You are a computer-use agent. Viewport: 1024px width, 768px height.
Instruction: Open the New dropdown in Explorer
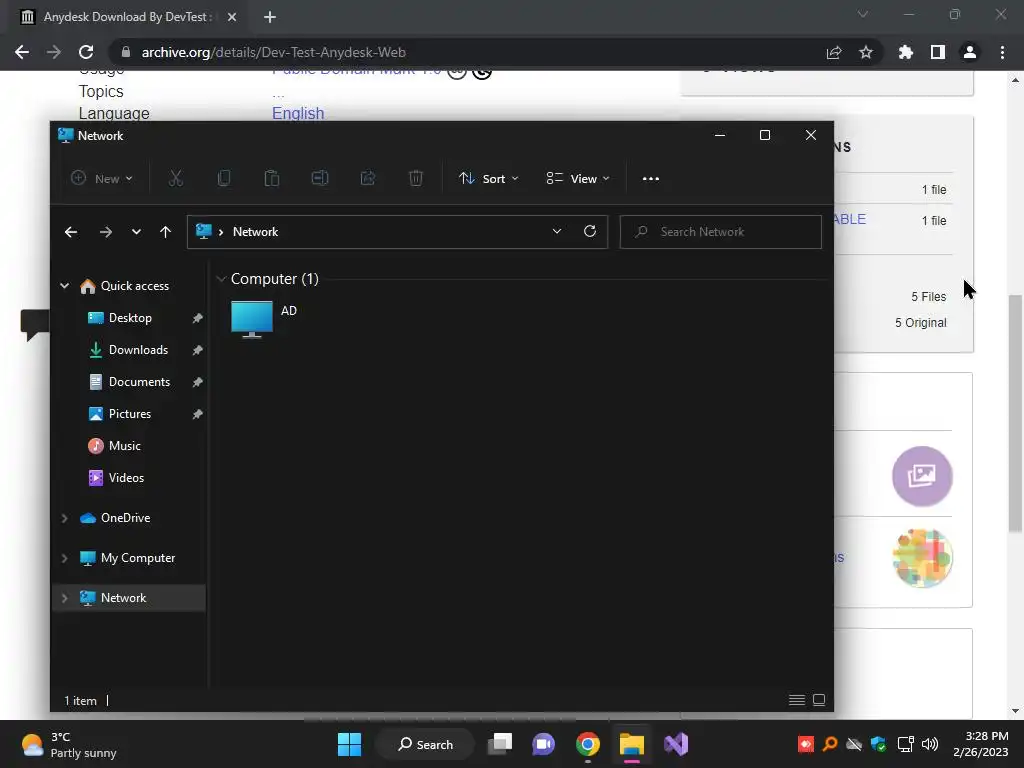pyautogui.click(x=102, y=178)
